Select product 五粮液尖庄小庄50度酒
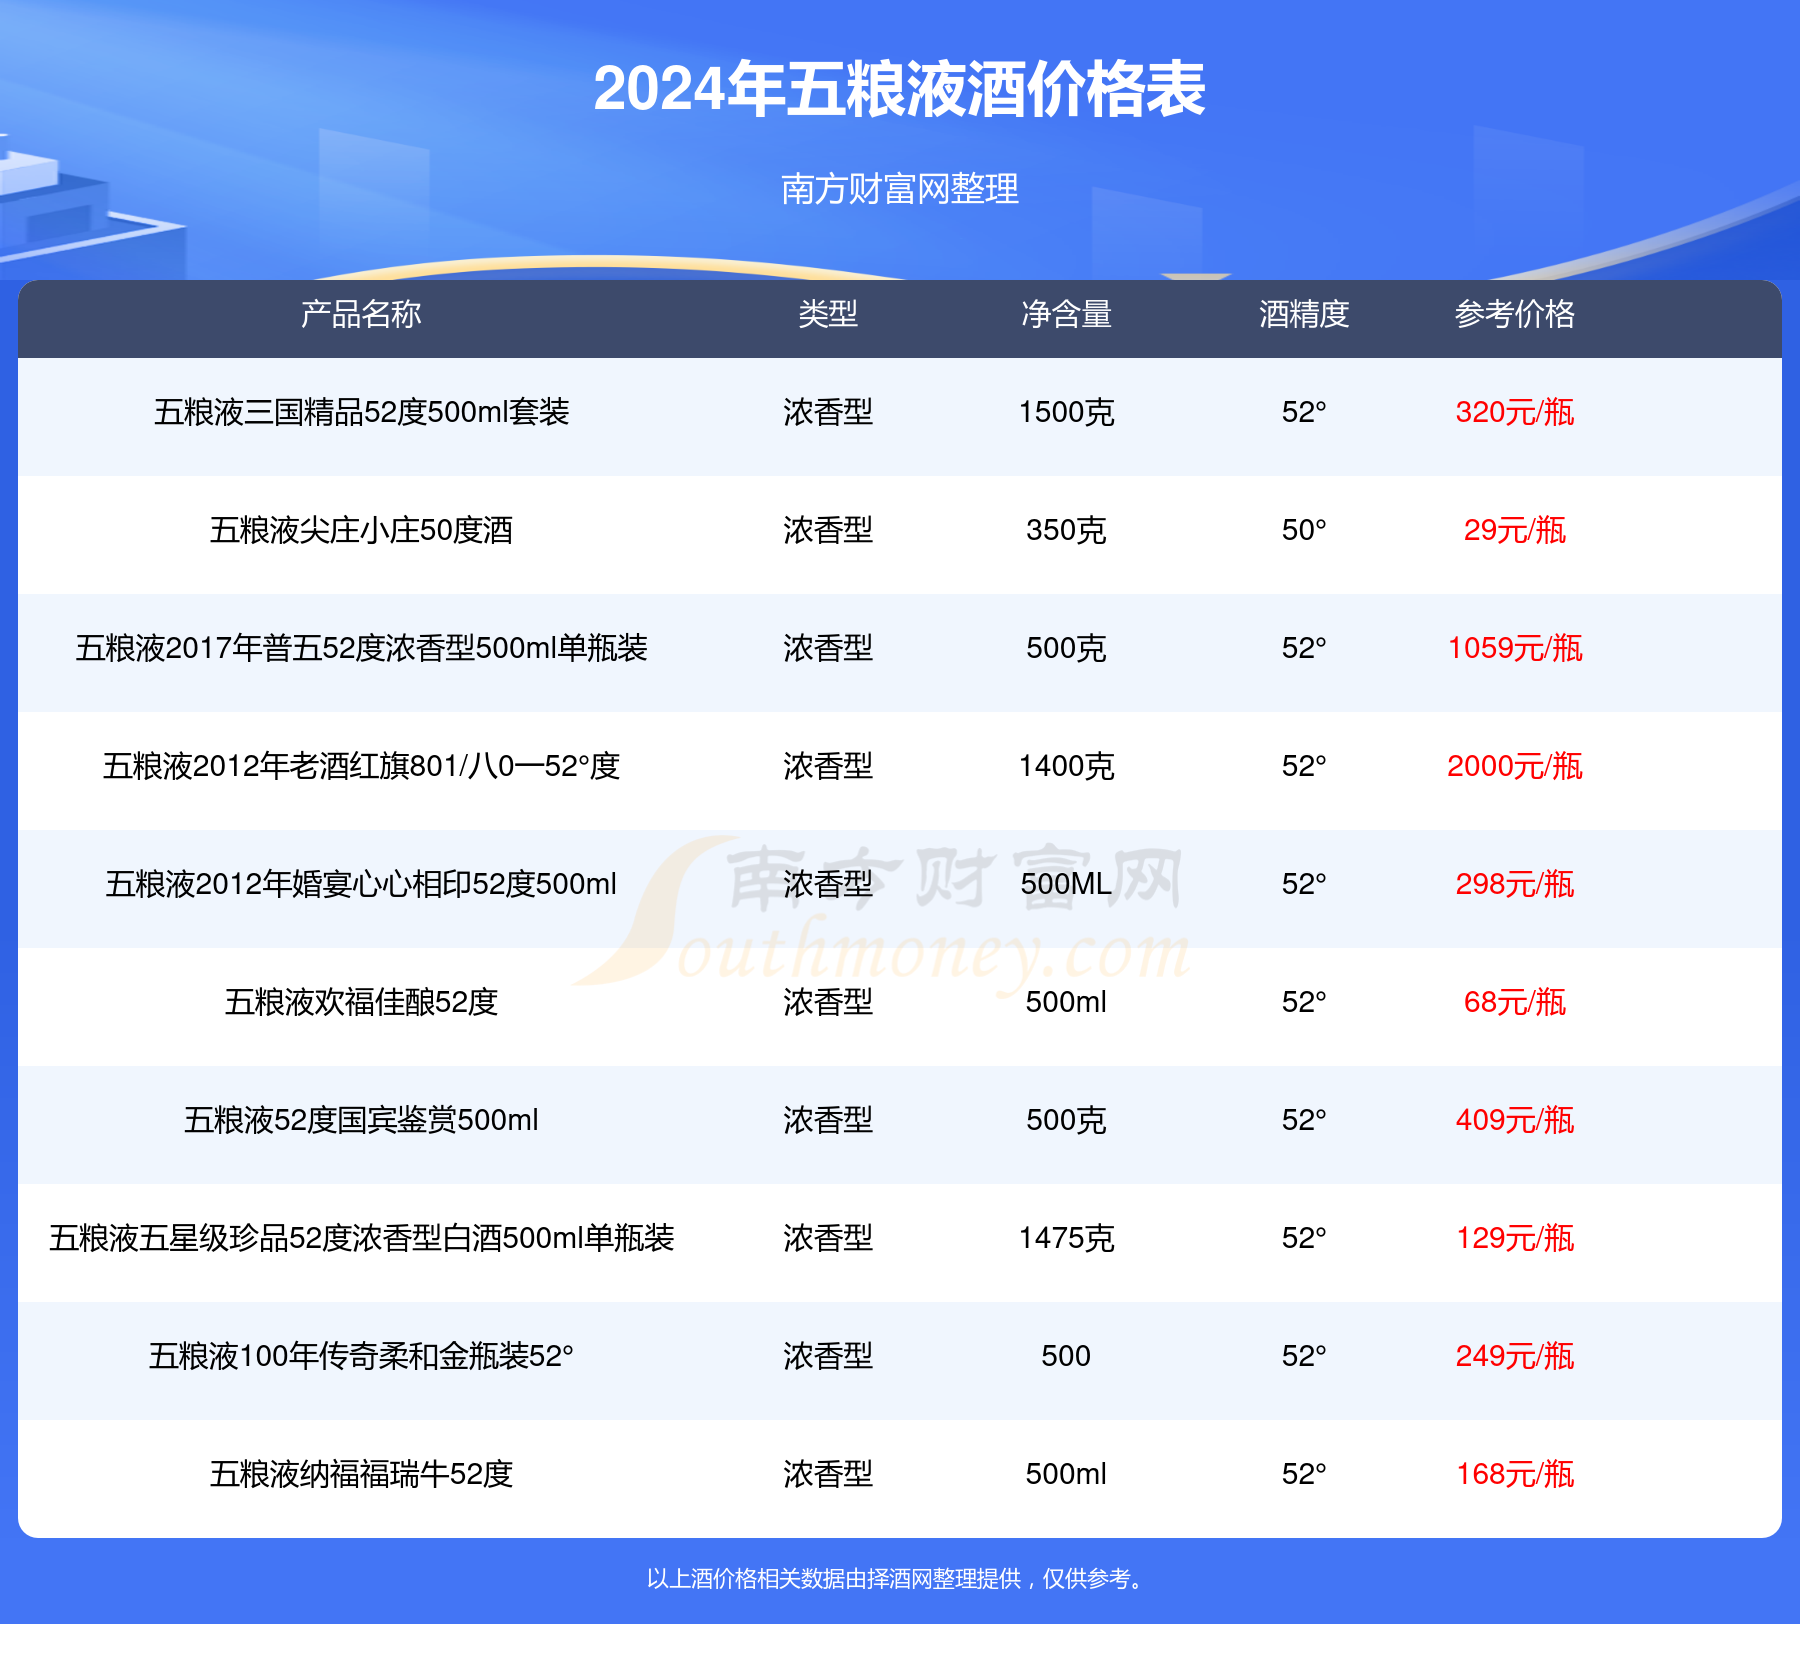The height and width of the screenshot is (1670, 1800). pyautogui.click(x=361, y=530)
